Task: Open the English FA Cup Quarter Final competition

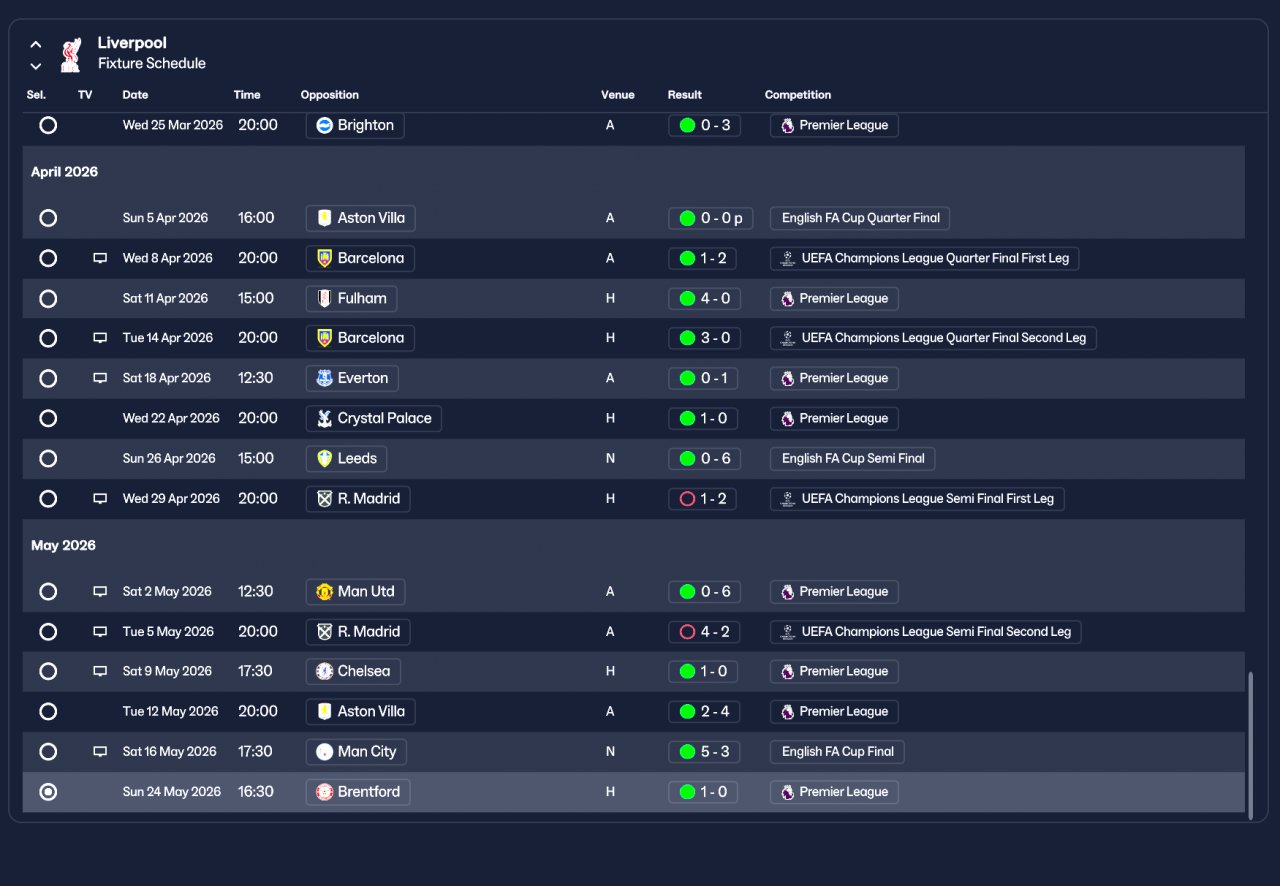Action: (x=860, y=218)
